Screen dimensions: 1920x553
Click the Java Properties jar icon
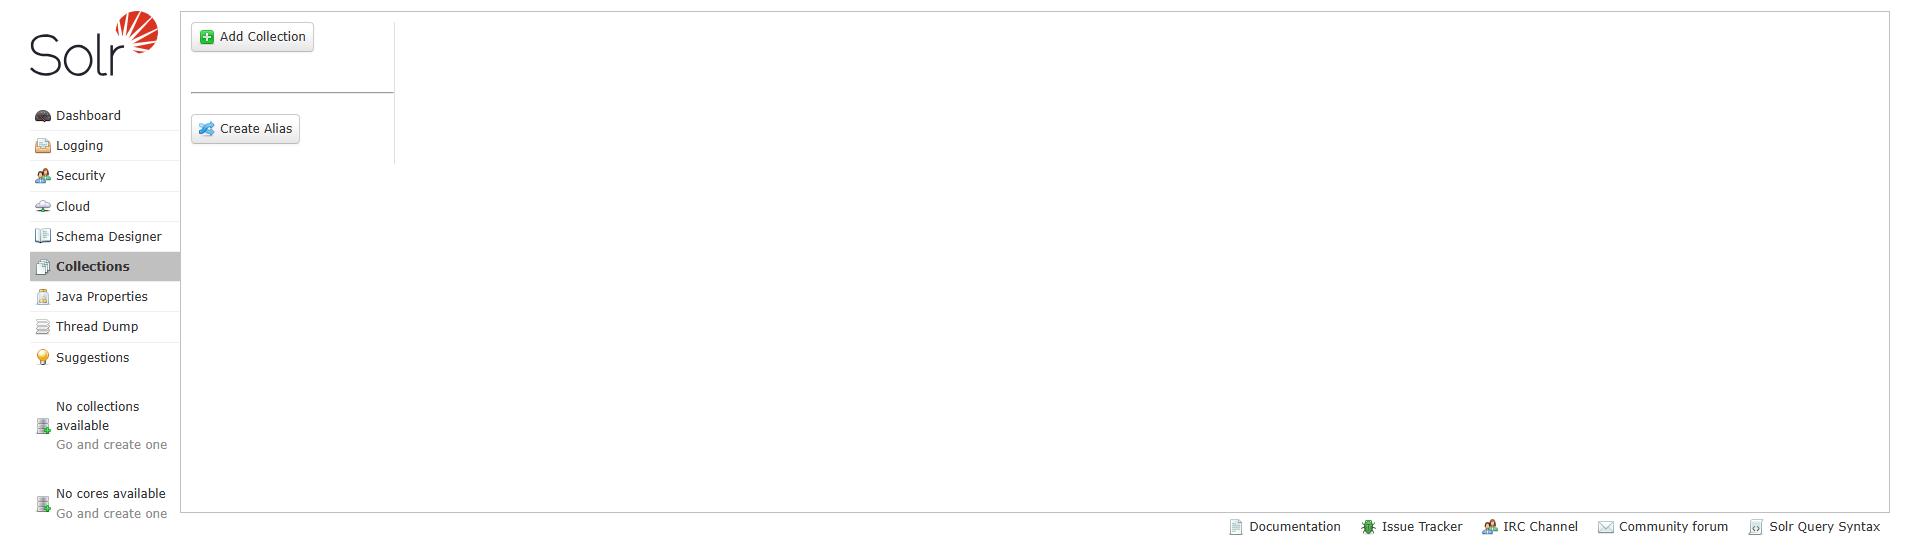tap(43, 297)
